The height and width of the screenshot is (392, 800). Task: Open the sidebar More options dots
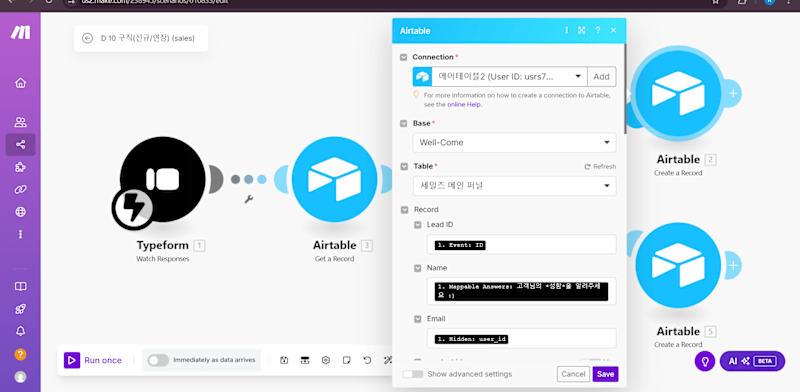20,234
